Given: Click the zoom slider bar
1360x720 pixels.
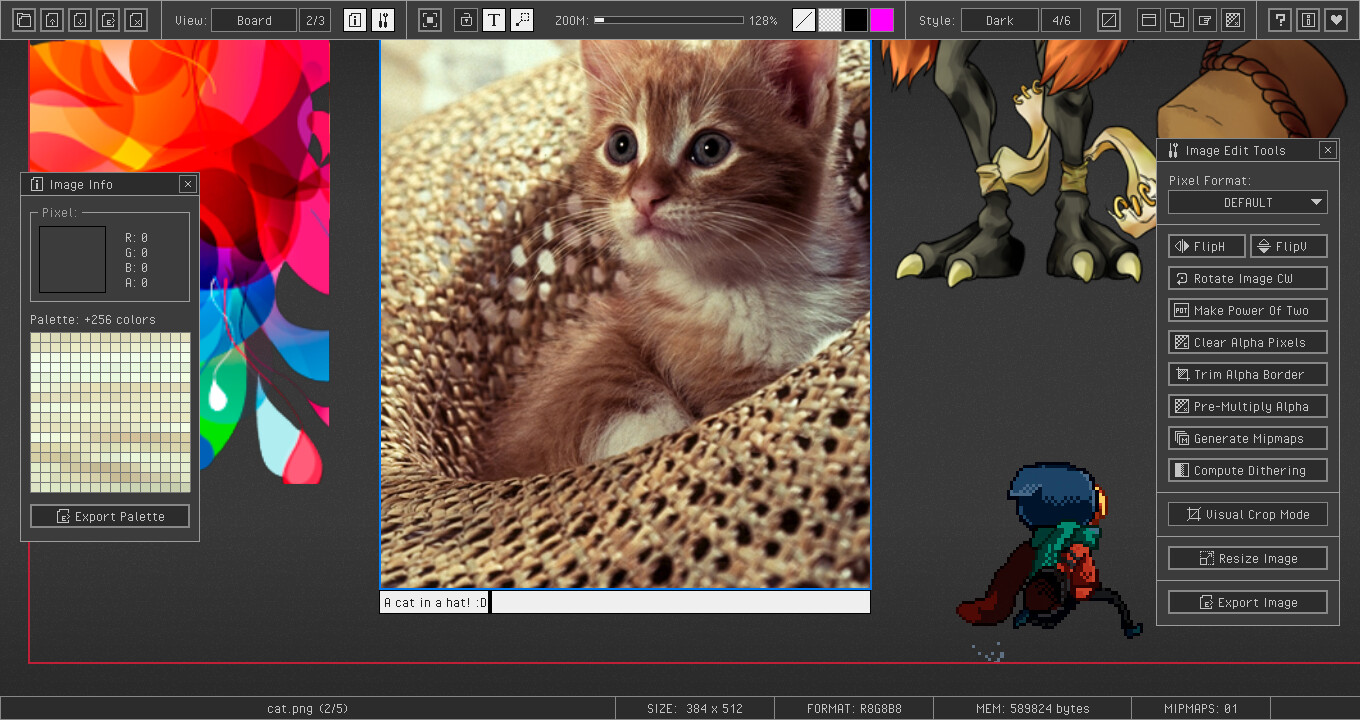Looking at the screenshot, I should point(669,20).
